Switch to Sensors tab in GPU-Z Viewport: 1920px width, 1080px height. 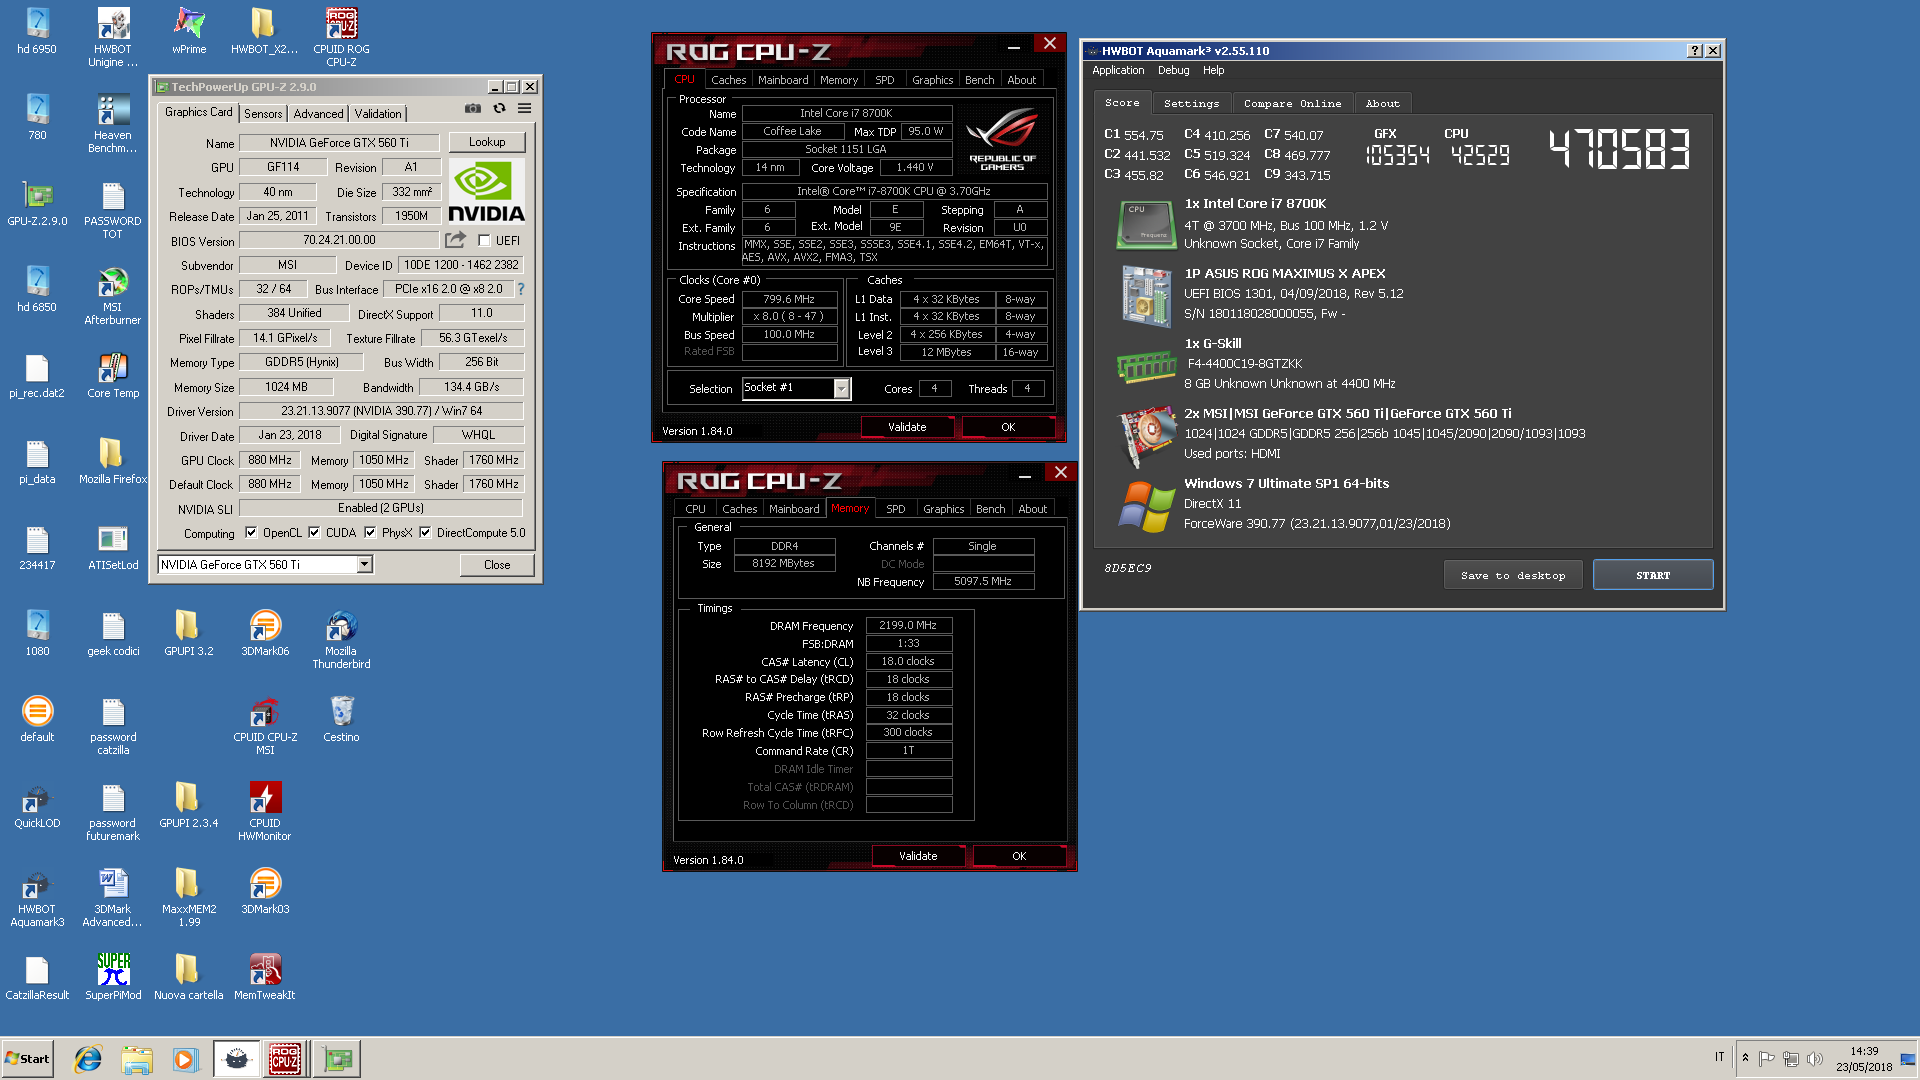(x=263, y=113)
